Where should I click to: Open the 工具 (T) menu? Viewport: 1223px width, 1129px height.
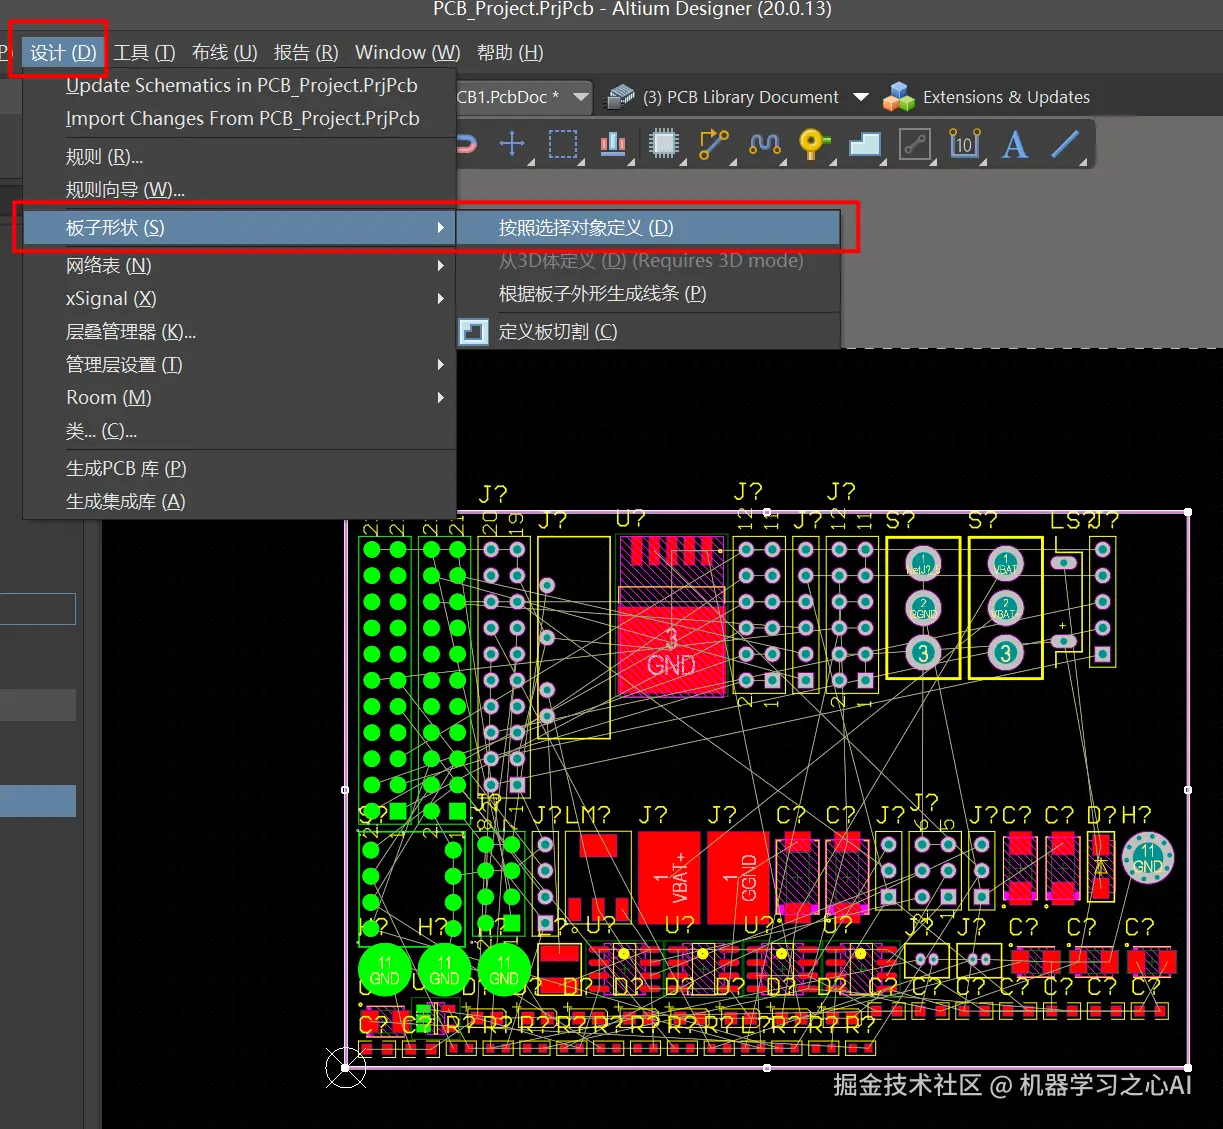[144, 52]
